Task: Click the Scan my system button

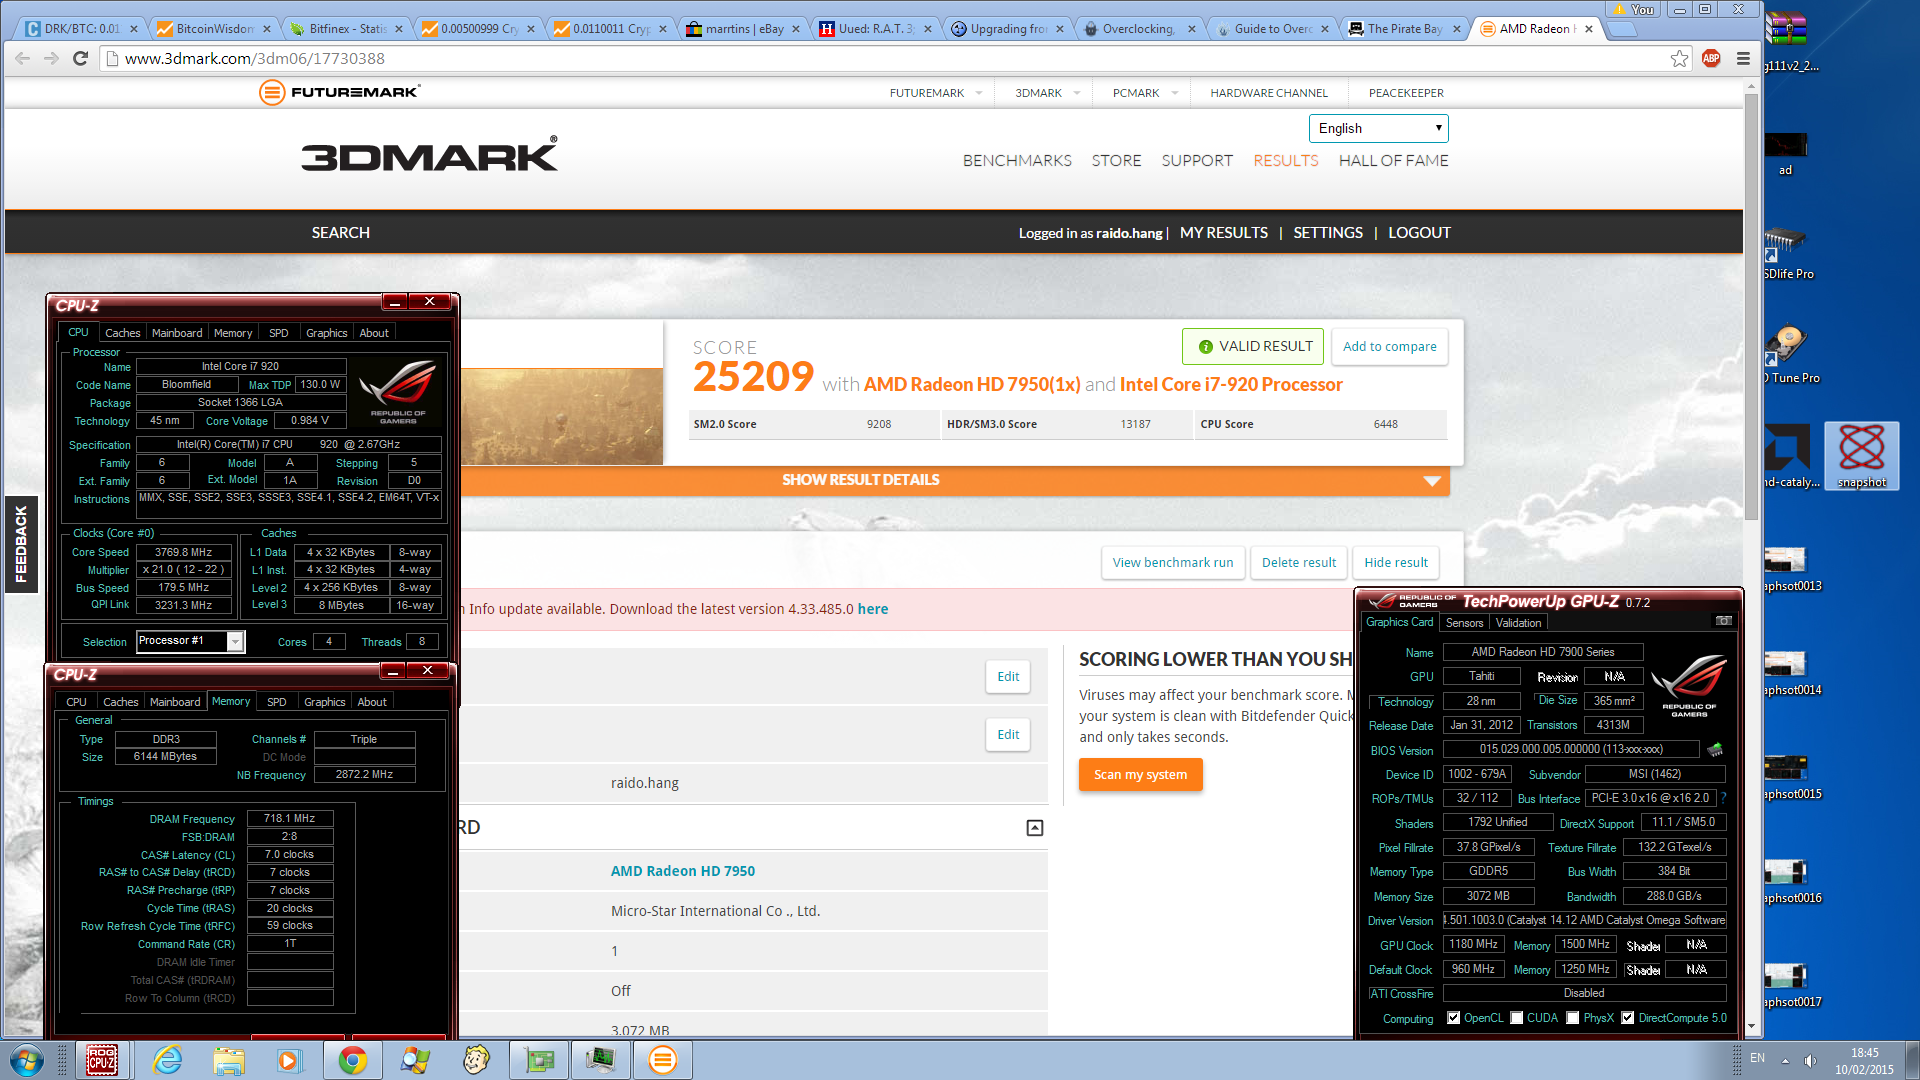Action: (1140, 775)
